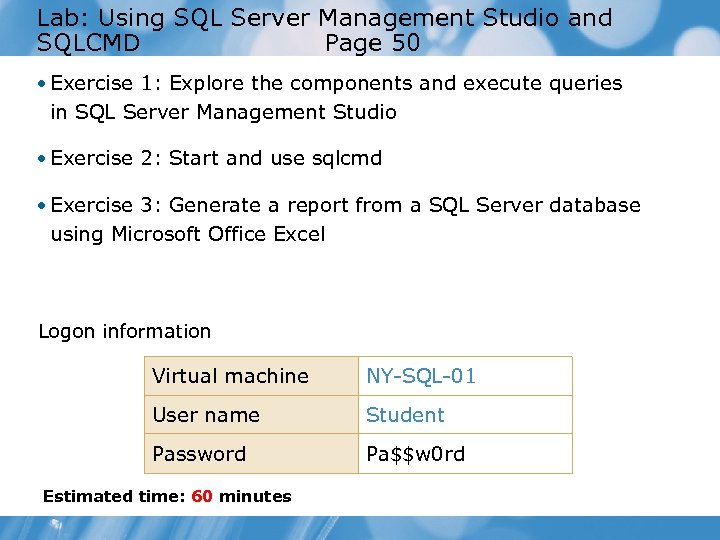Image resolution: width=720 pixels, height=540 pixels.
Task: Click the Logon information heading
Action: (x=125, y=331)
